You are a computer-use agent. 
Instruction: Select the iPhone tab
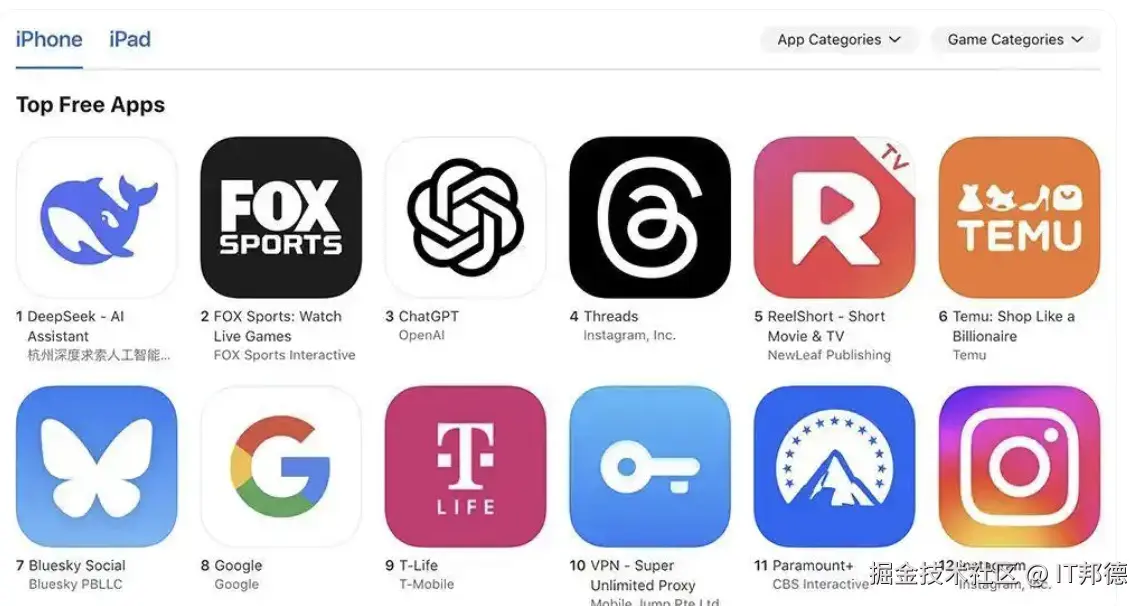[x=49, y=39]
